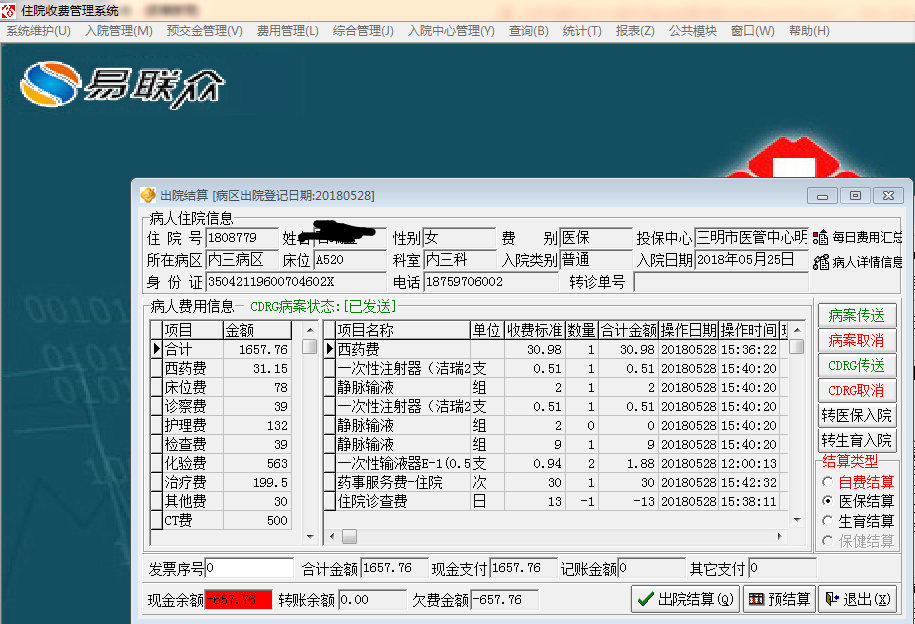Open the 窗口(W) menu
Image resolution: width=915 pixels, height=624 pixels.
(x=753, y=31)
